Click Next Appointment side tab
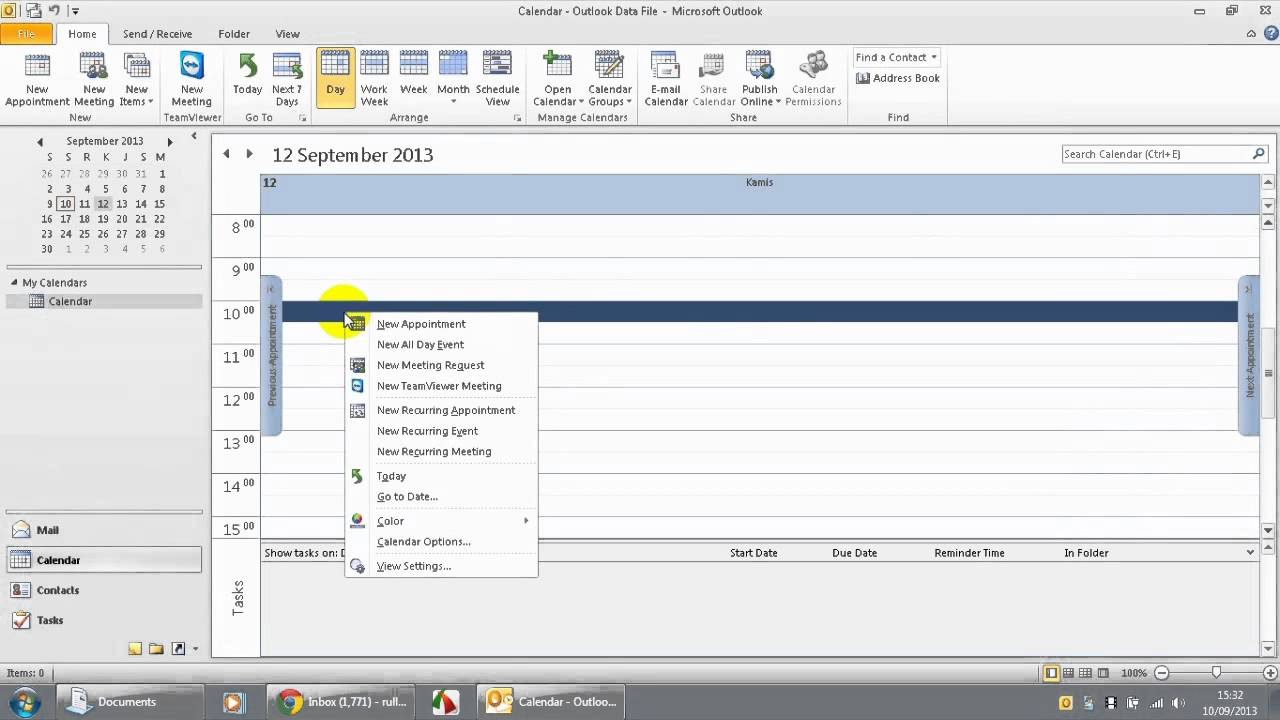The width and height of the screenshot is (1280, 720). click(x=1248, y=355)
